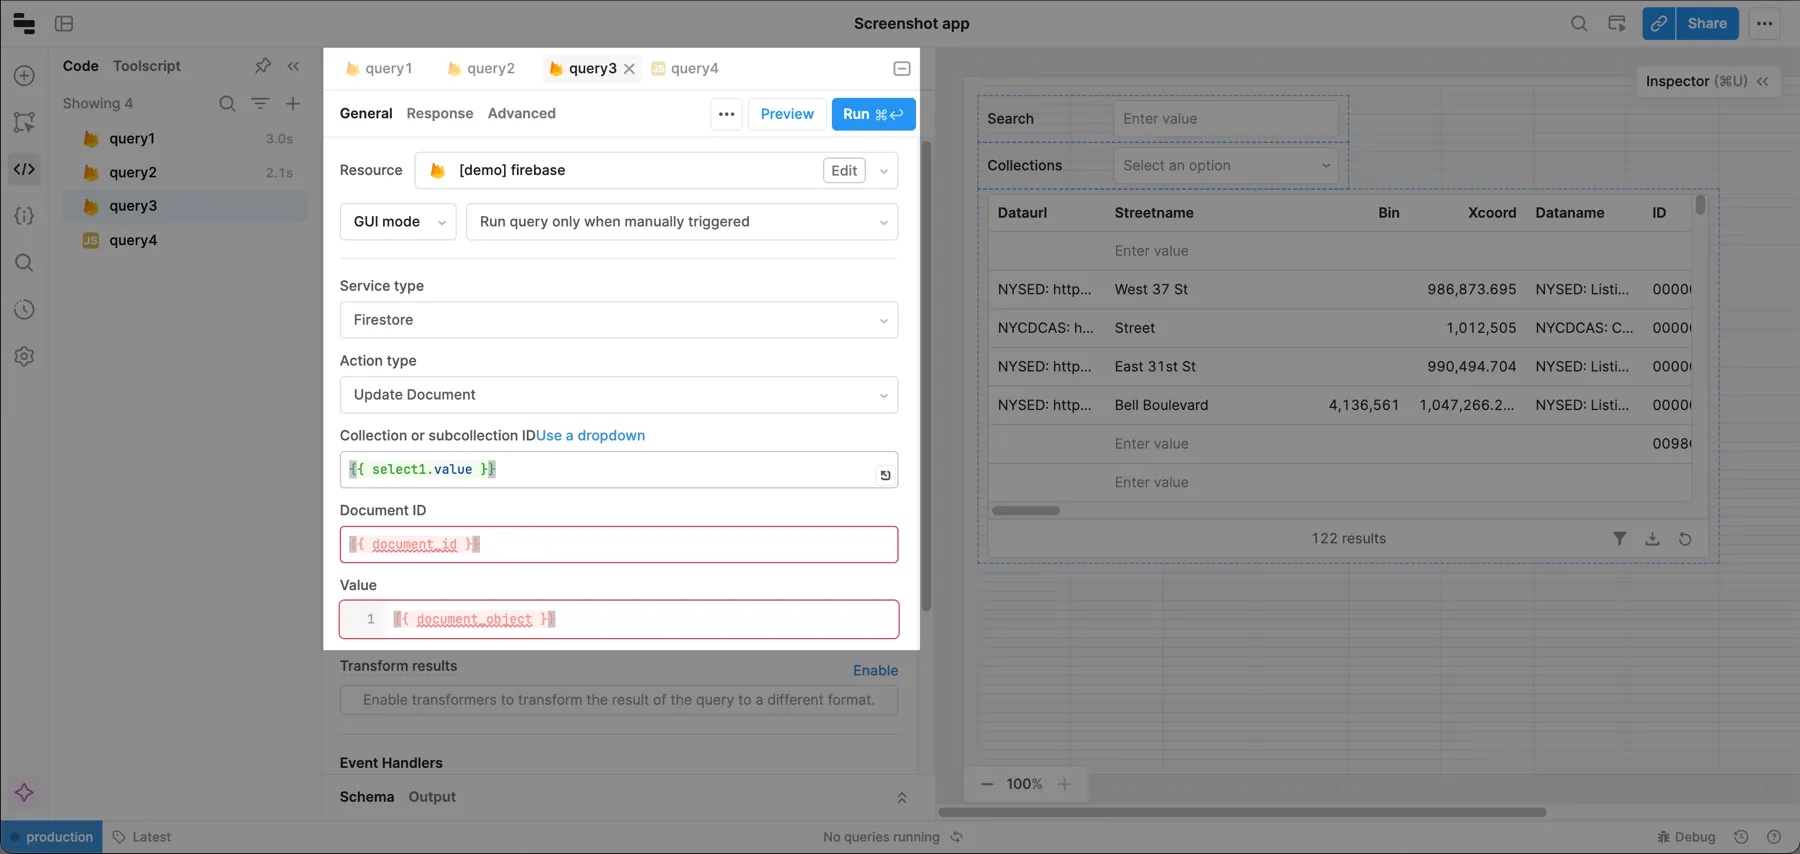Switch to the query1 tab
Image resolution: width=1800 pixels, height=854 pixels.
(379, 69)
